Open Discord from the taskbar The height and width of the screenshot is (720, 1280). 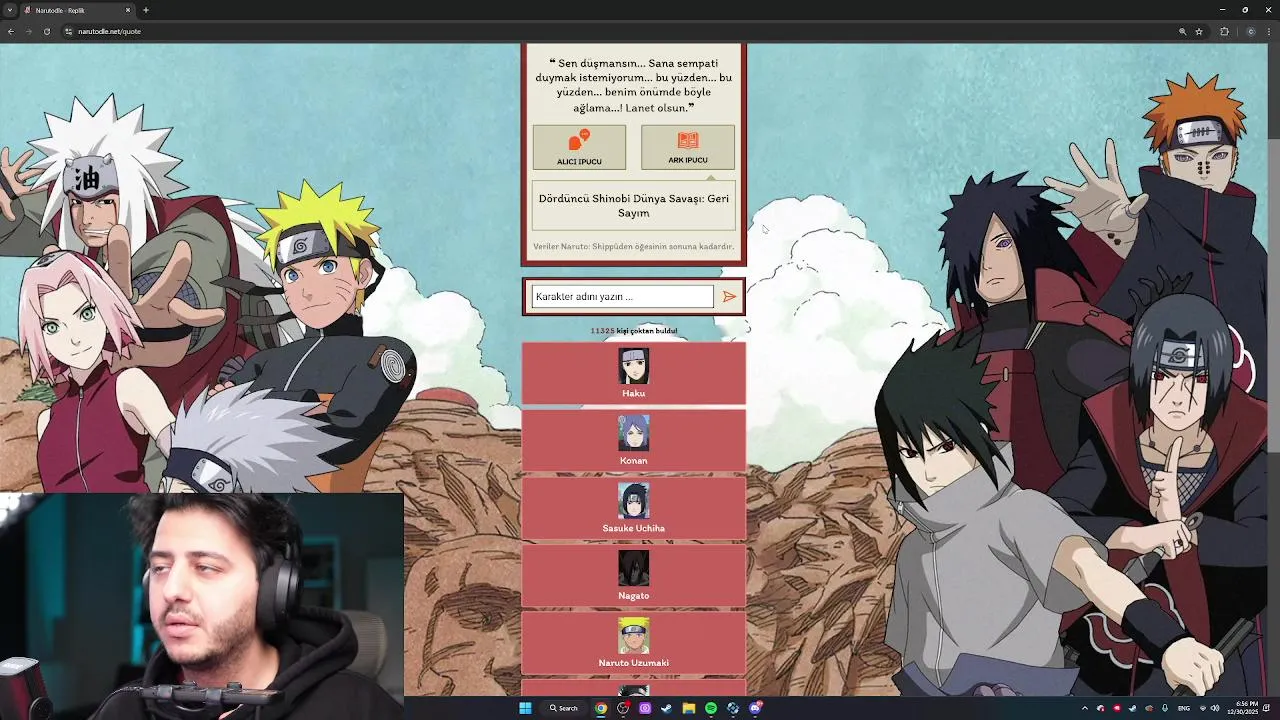pos(755,708)
